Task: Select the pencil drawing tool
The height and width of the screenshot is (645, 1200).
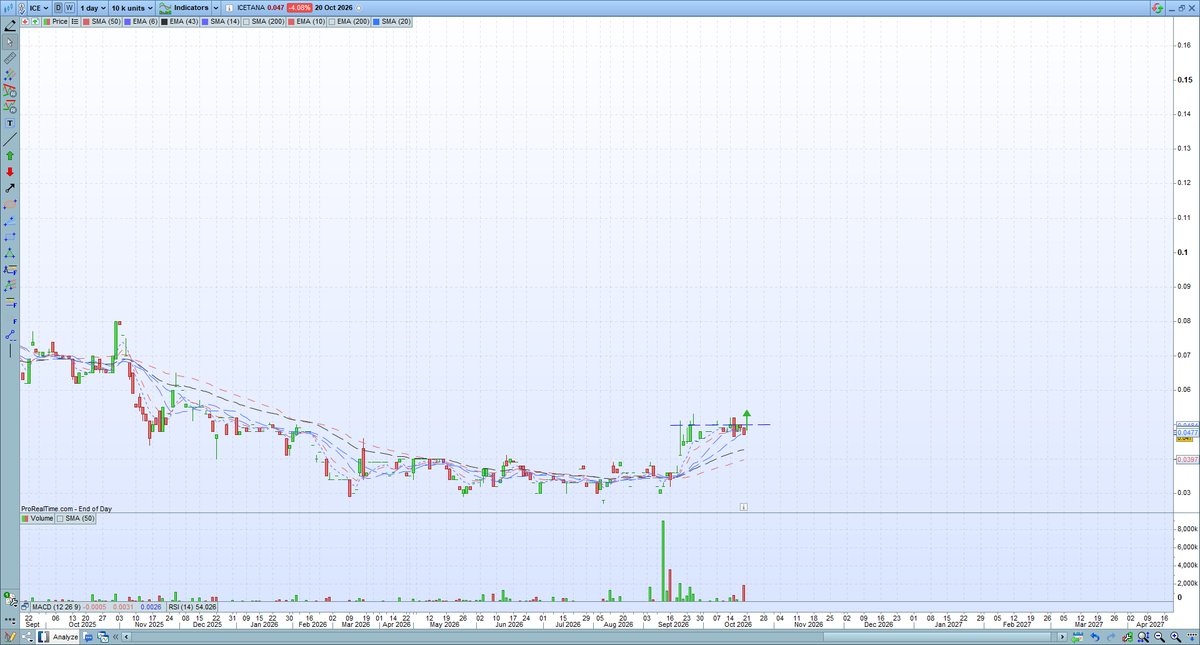Action: tap(10, 27)
